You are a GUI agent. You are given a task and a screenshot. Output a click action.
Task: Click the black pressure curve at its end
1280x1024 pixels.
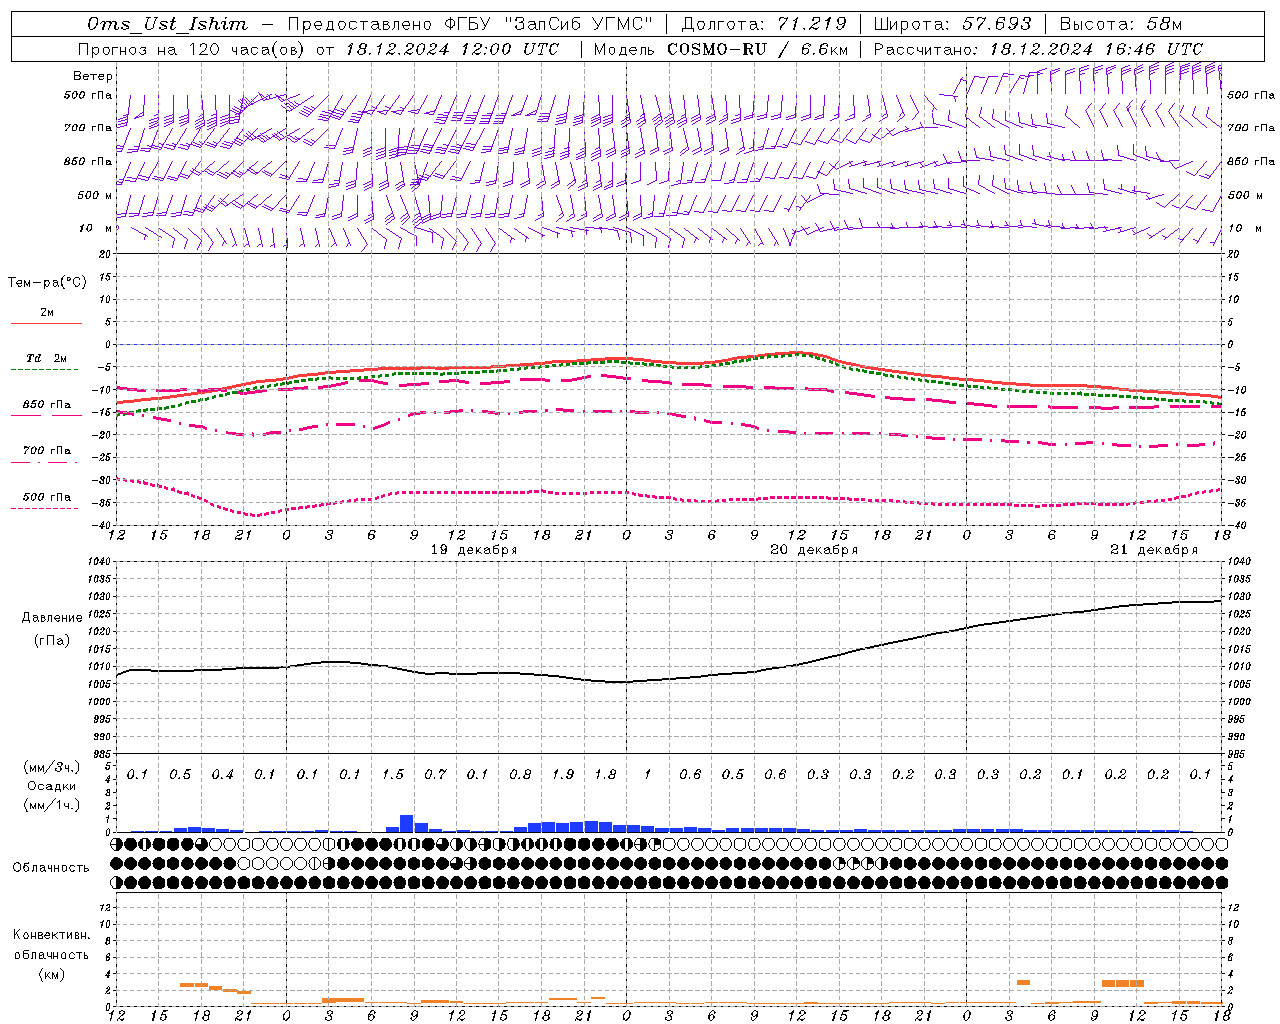[x=1220, y=601]
